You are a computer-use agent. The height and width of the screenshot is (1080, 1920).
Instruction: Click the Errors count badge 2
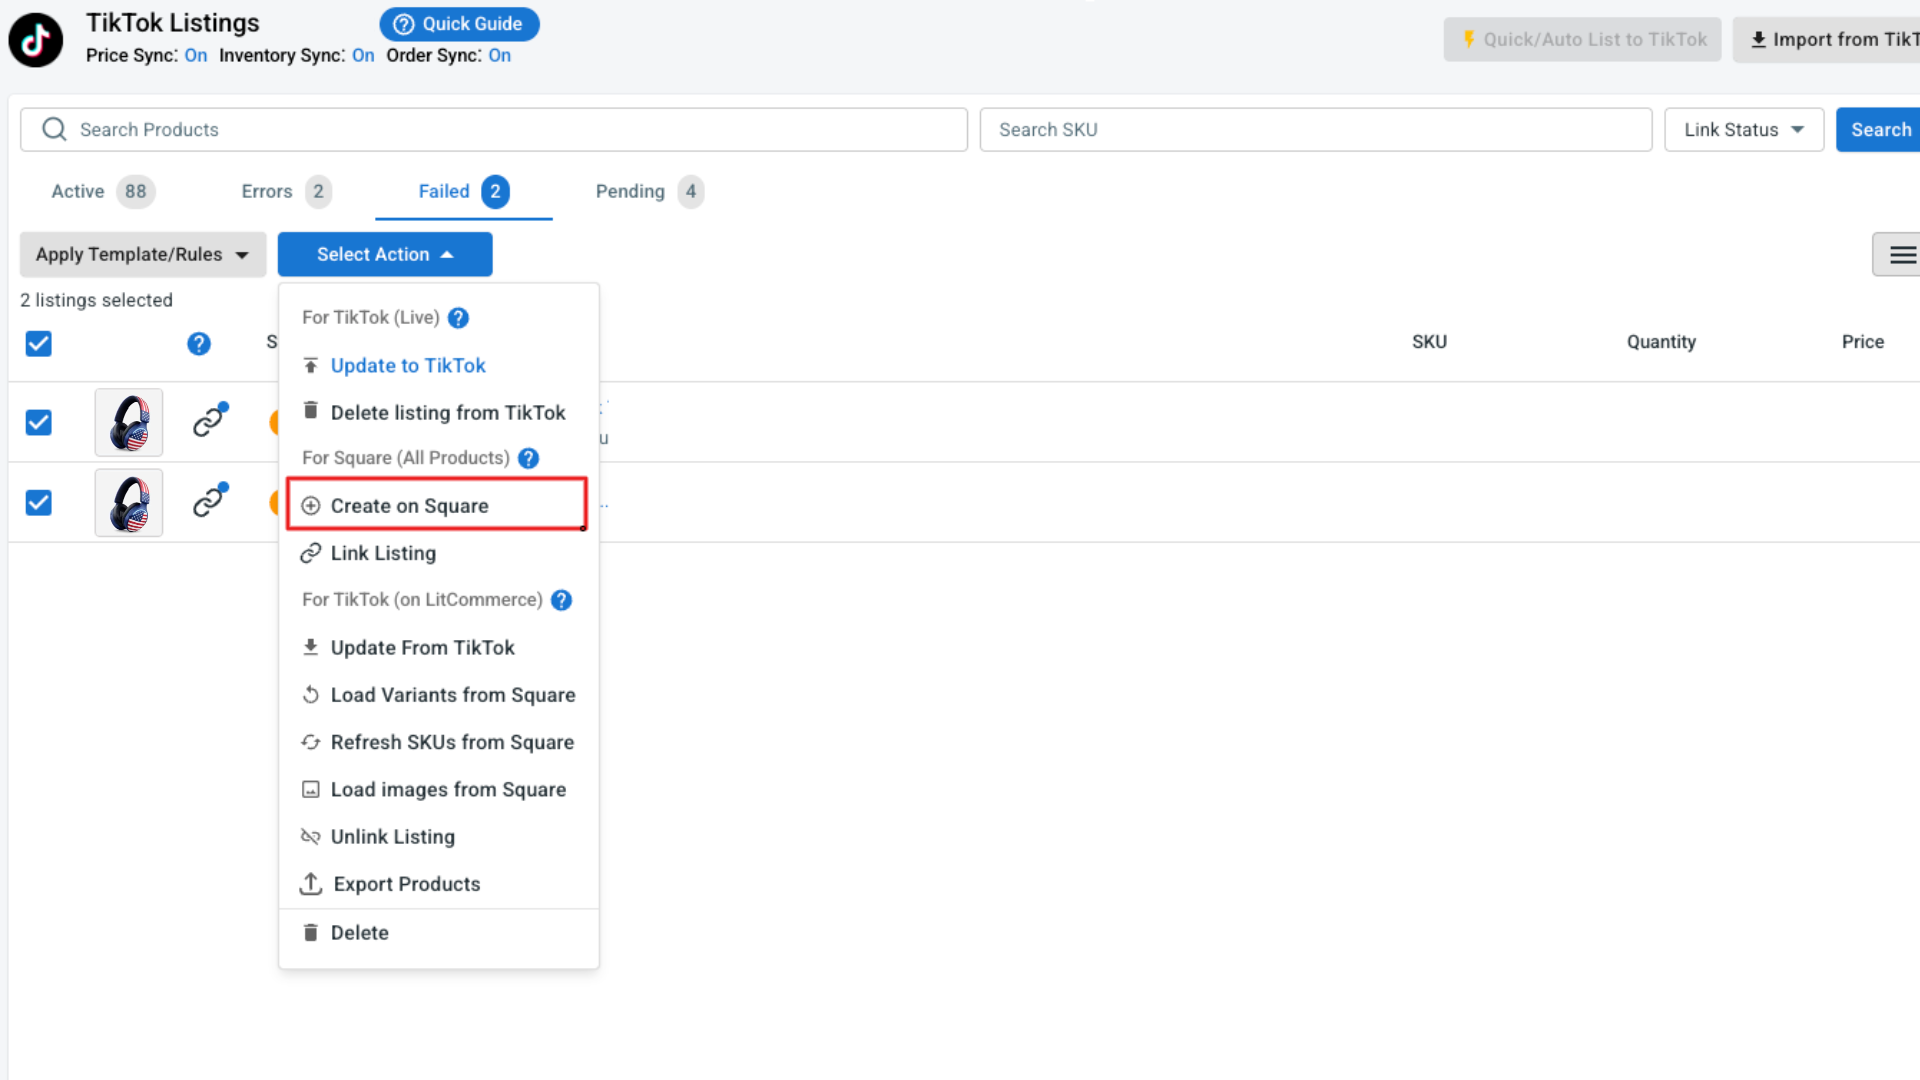pos(318,191)
